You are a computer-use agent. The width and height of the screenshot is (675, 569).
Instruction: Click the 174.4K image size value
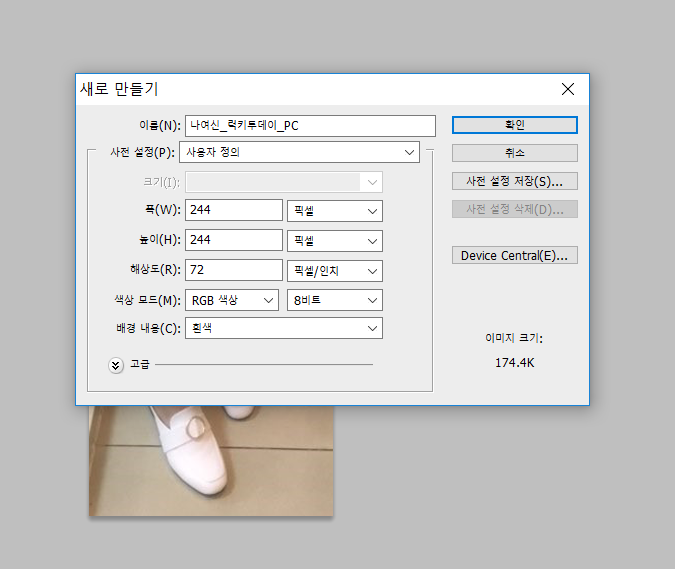pyautogui.click(x=514, y=363)
